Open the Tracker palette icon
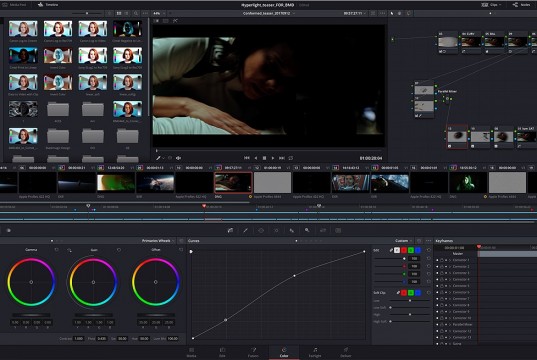Viewport: 537px width, 360px height. click(x=276, y=231)
